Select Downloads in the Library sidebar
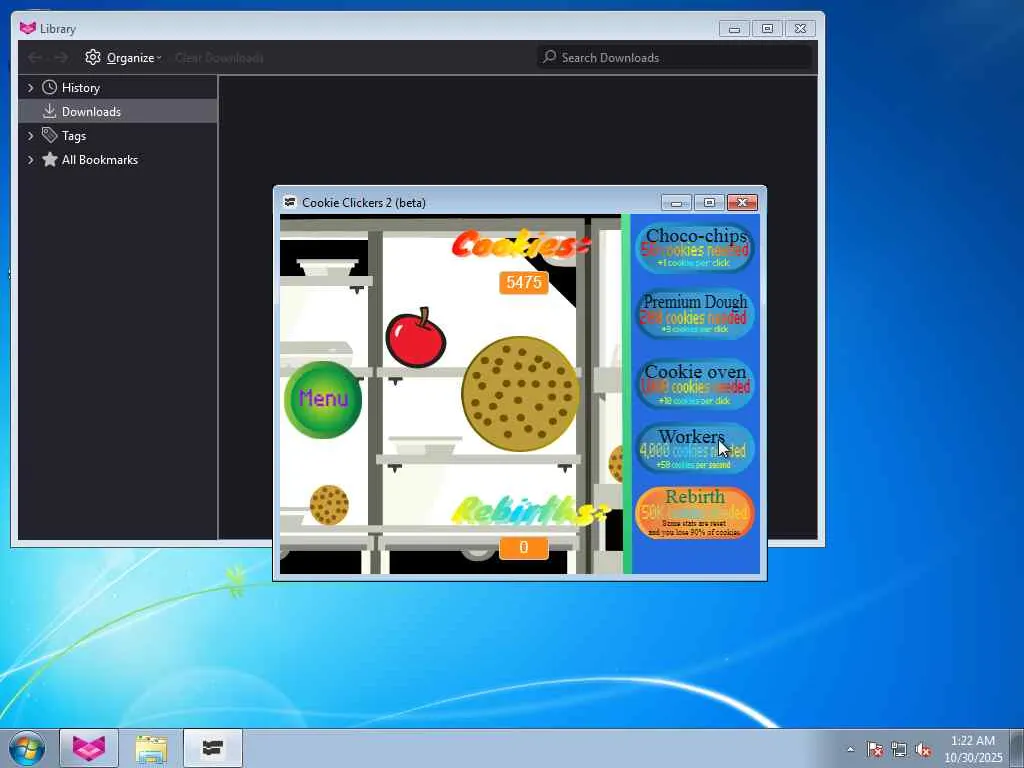Viewport: 1024px width, 768px height. (118, 112)
